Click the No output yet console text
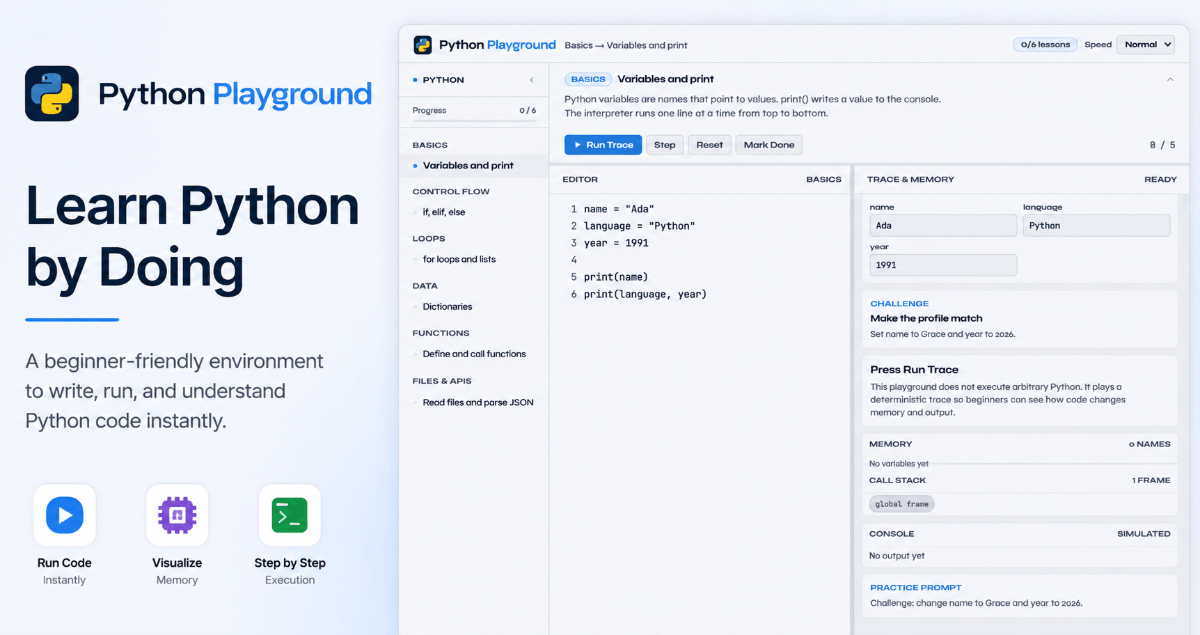Image resolution: width=1200 pixels, height=635 pixels. pos(896,556)
